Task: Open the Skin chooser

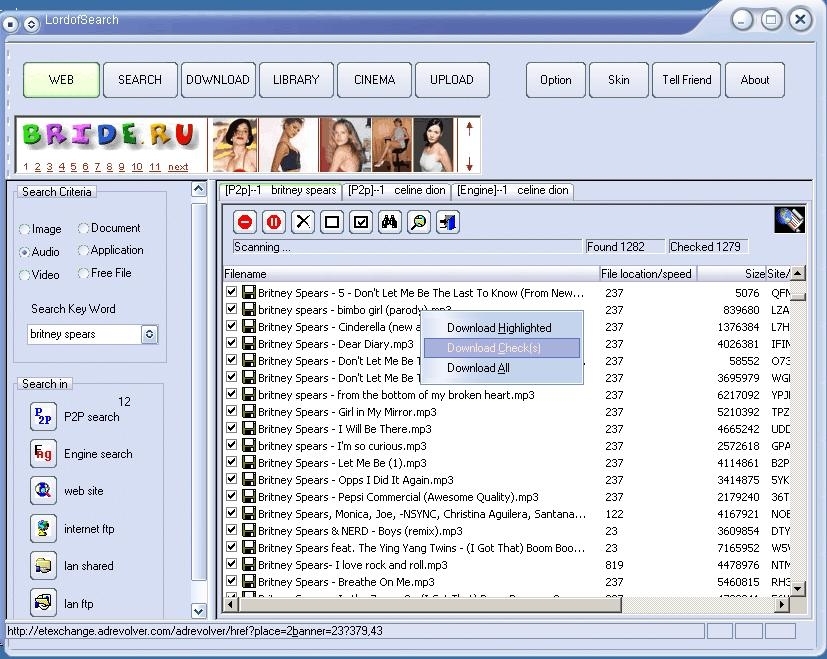Action: pyautogui.click(x=618, y=80)
